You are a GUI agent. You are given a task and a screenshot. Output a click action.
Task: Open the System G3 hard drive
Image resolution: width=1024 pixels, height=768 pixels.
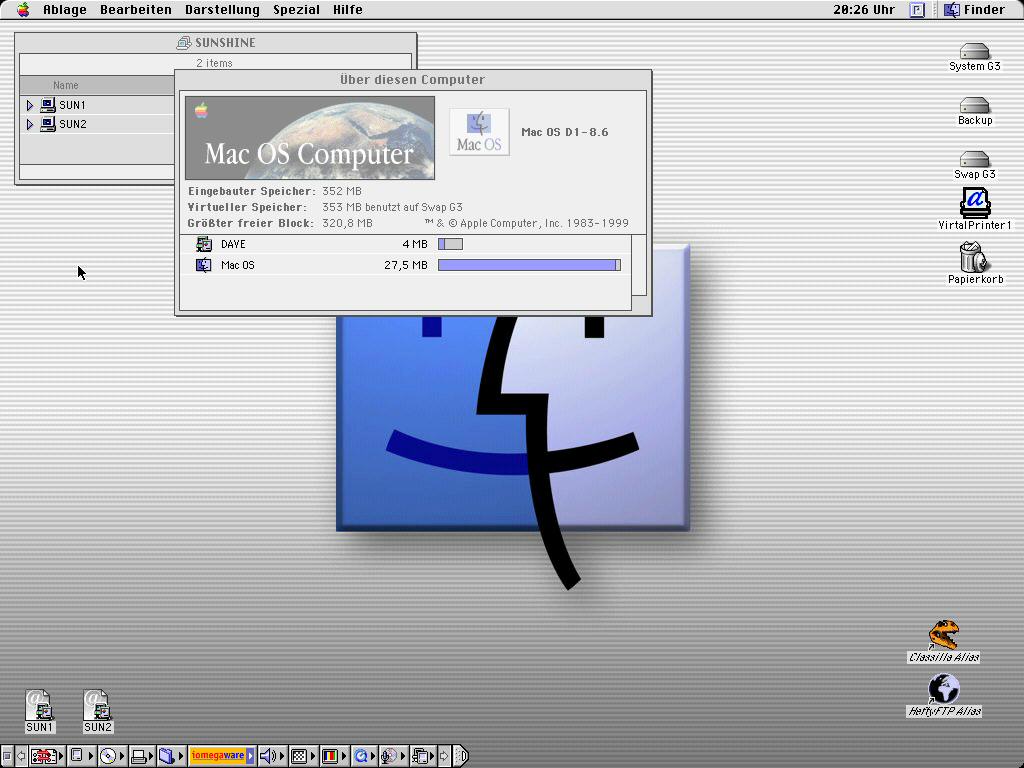[974, 52]
